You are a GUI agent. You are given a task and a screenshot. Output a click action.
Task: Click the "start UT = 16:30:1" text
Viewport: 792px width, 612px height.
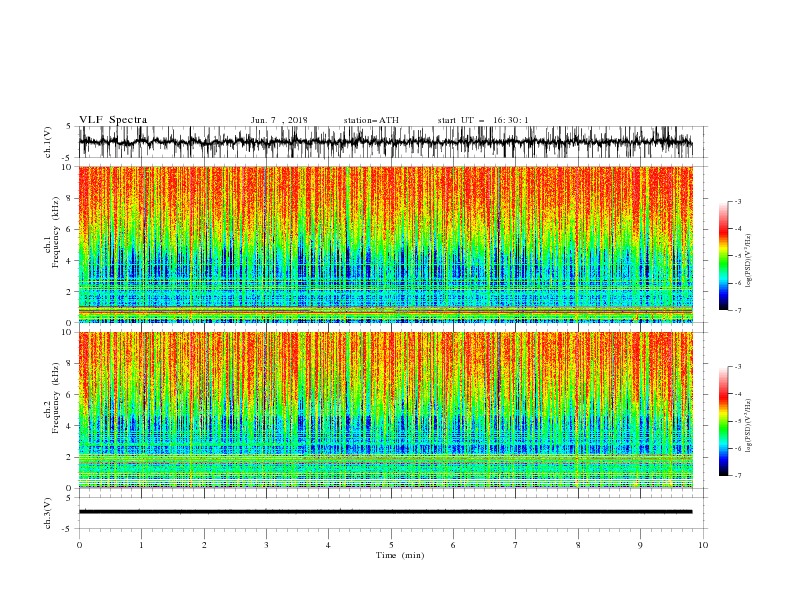click(483, 120)
